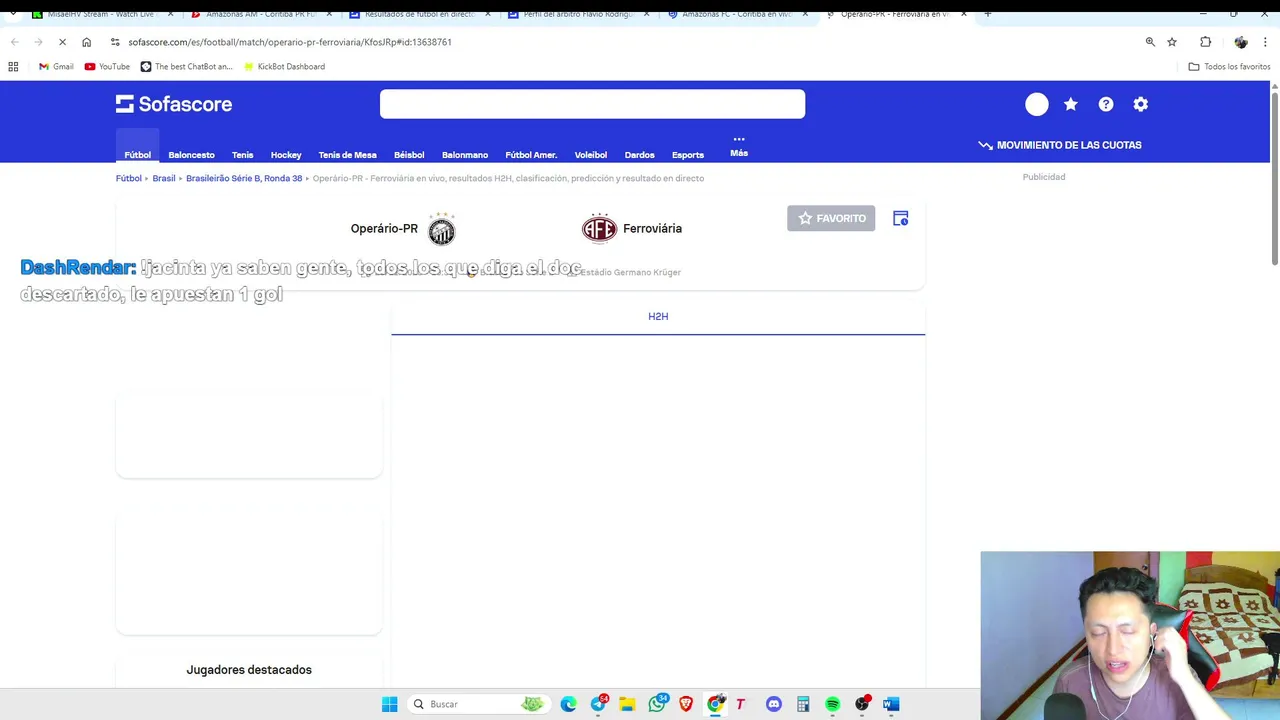This screenshot has width=1280, height=720.
Task: Expand the Más sports menu
Action: coord(739,147)
